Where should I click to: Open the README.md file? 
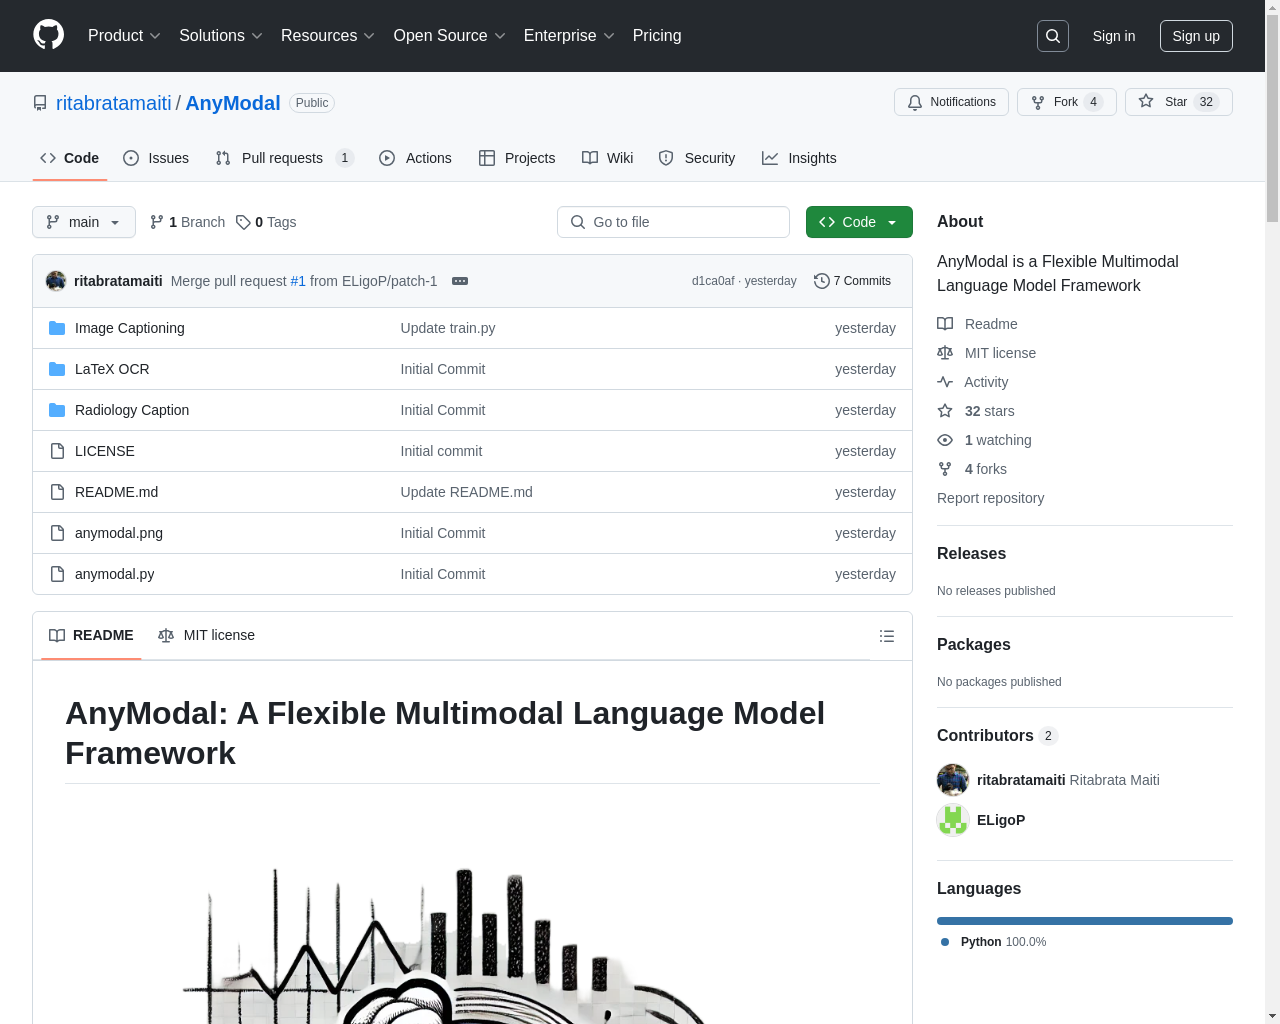click(116, 492)
